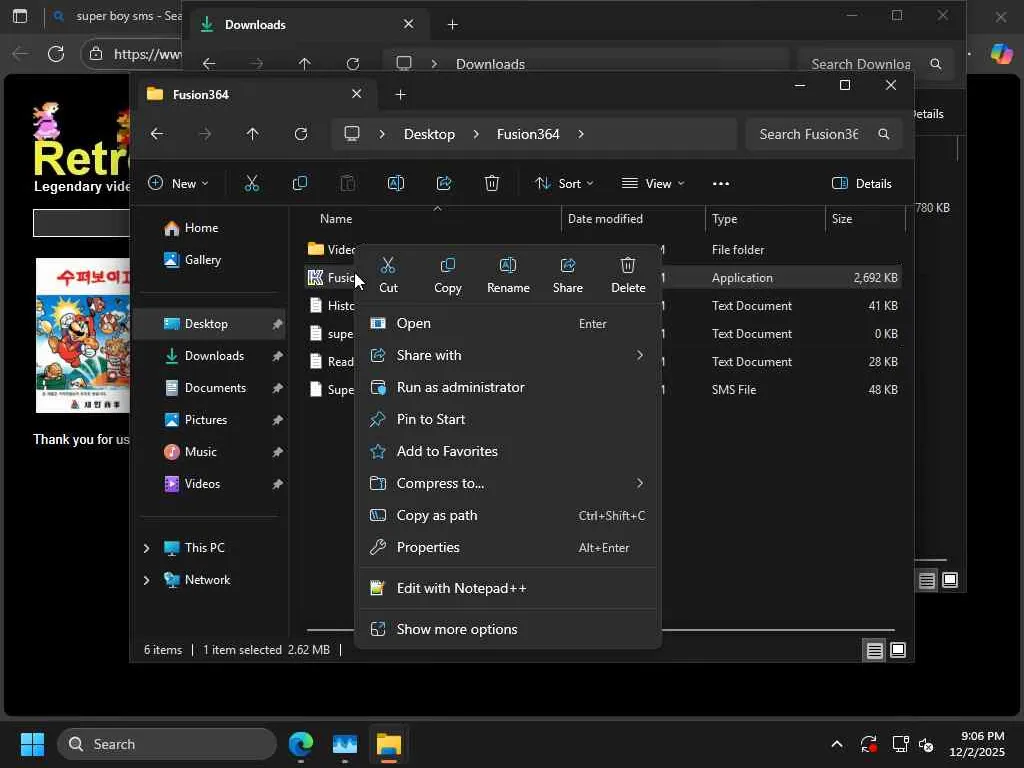Viewport: 1024px width, 768px height.
Task: Switch to details list view layout
Action: (x=874, y=650)
